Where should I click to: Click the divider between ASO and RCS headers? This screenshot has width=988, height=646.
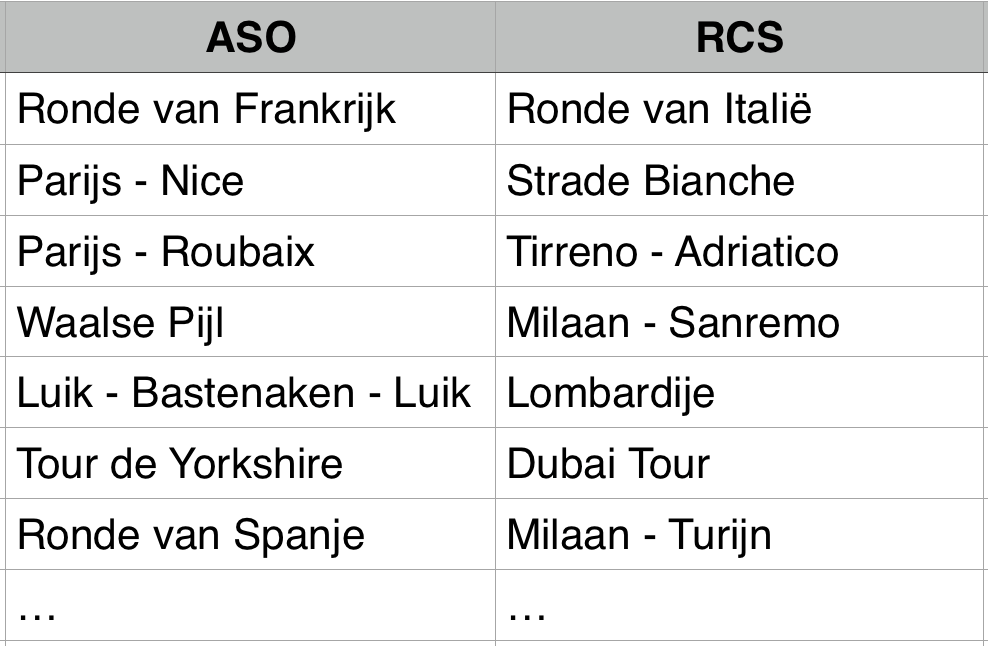[495, 38]
